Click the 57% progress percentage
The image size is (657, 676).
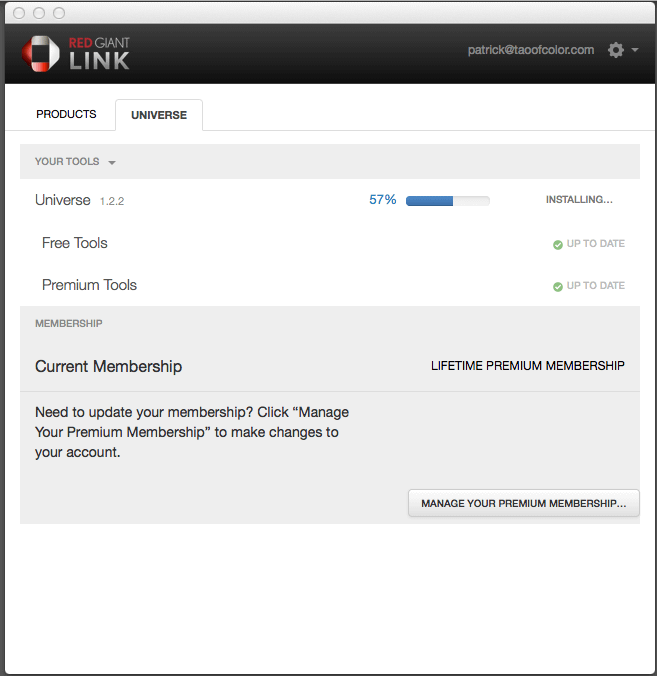[x=383, y=200]
